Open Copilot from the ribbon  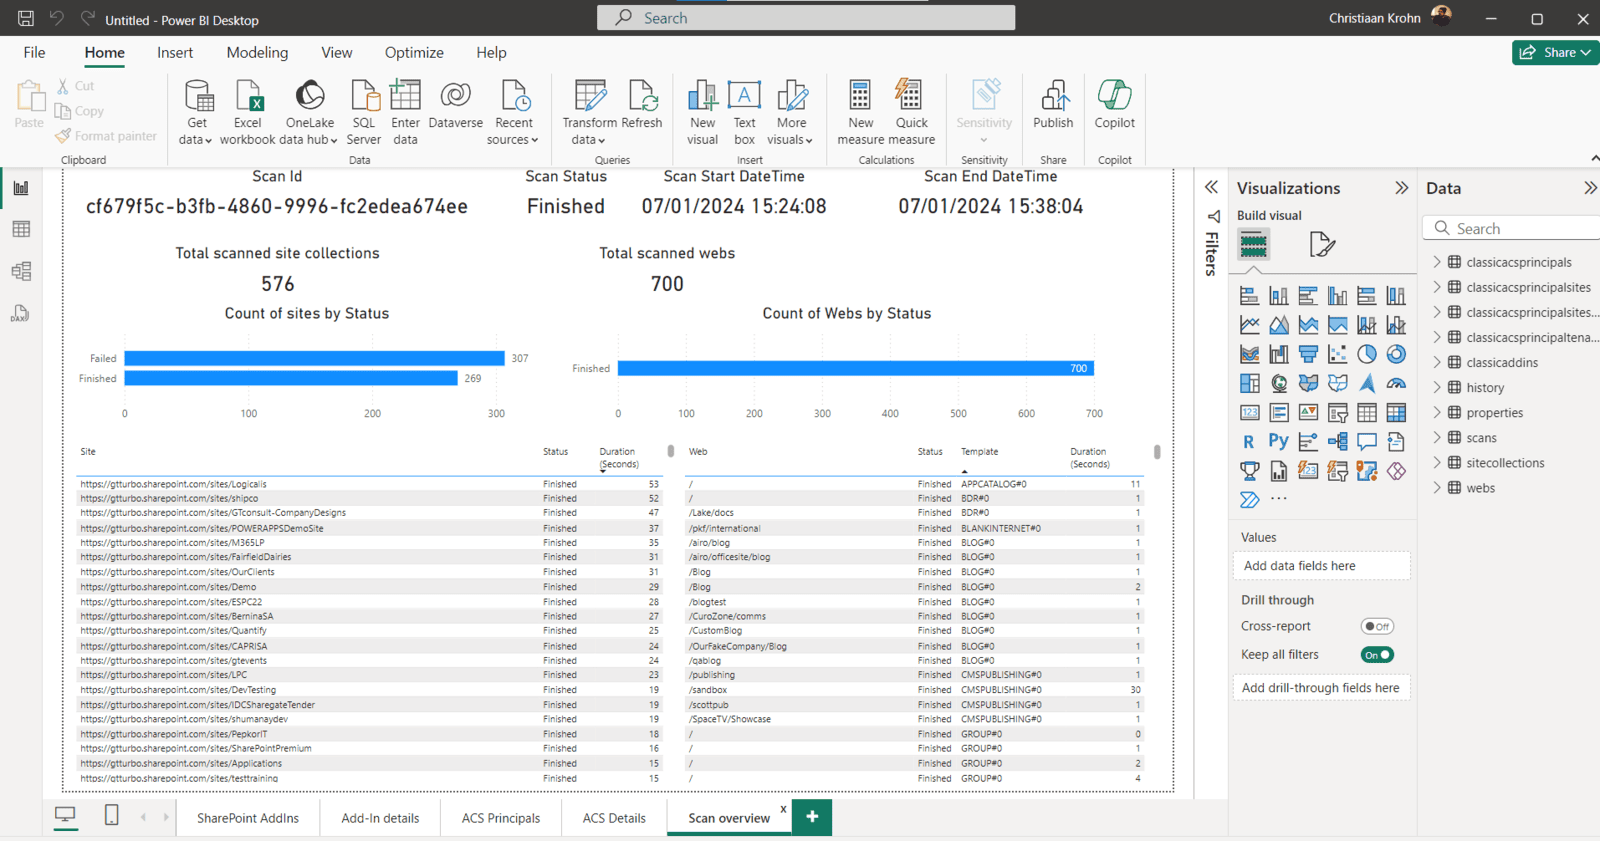(x=1114, y=106)
